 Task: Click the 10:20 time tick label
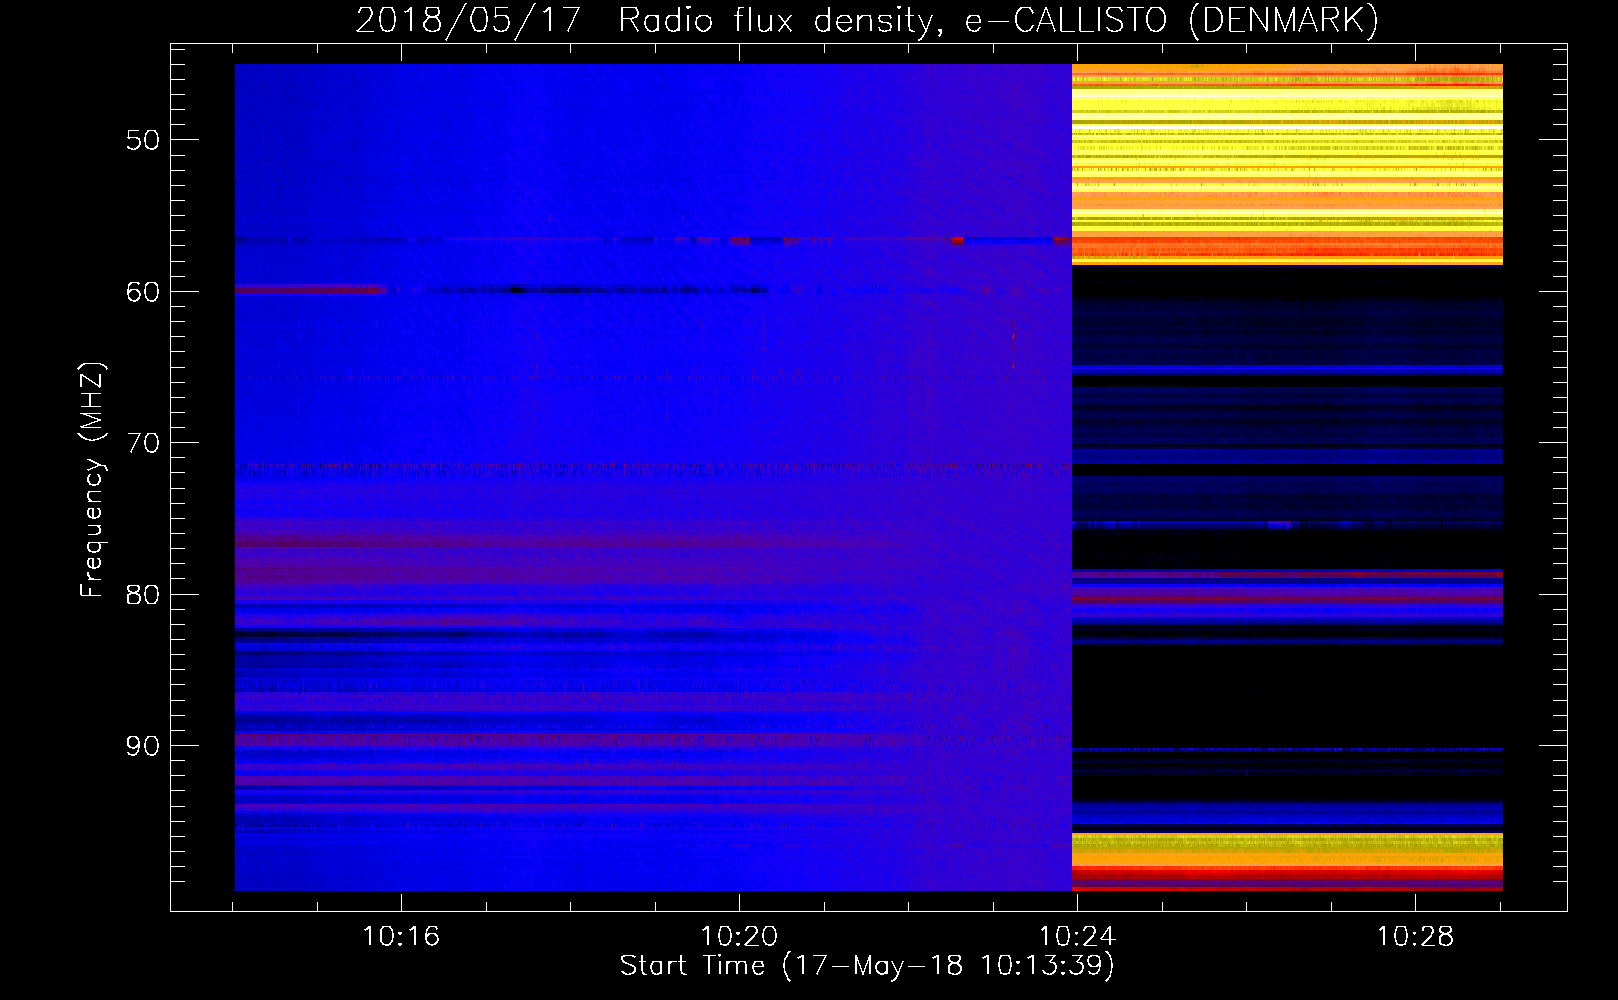tap(739, 937)
